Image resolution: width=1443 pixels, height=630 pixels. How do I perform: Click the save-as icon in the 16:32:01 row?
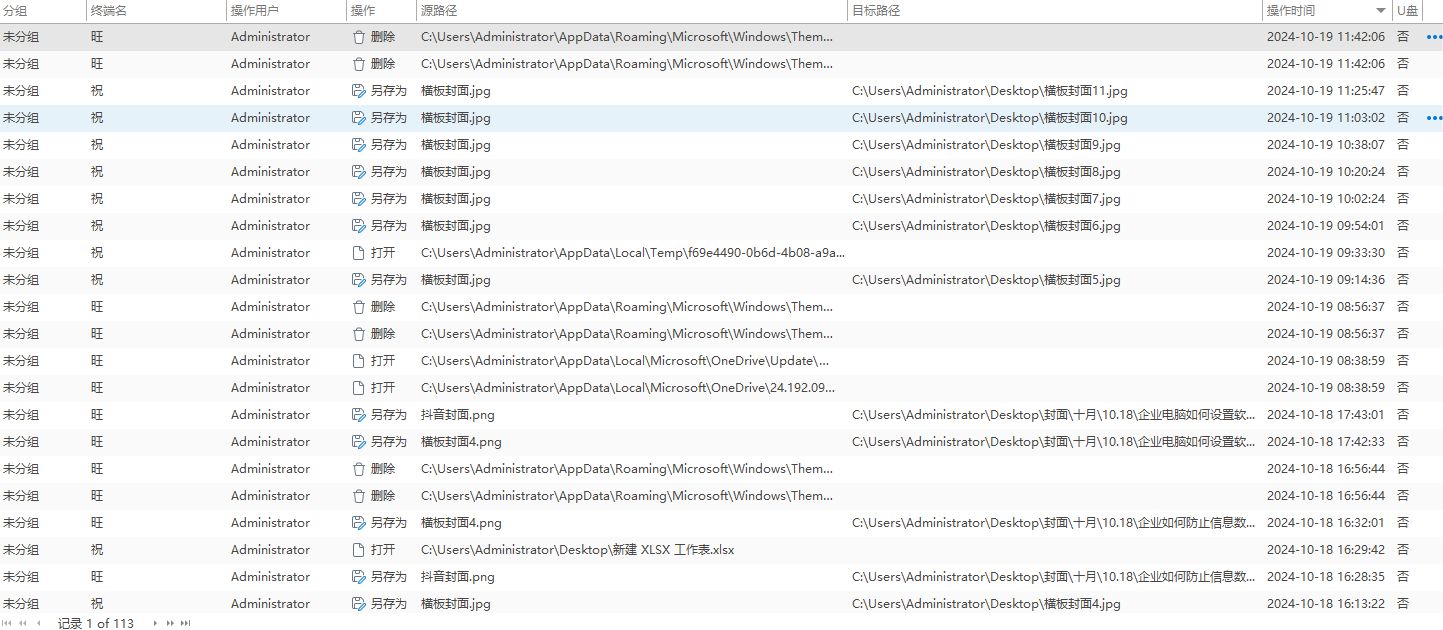pyautogui.click(x=359, y=523)
